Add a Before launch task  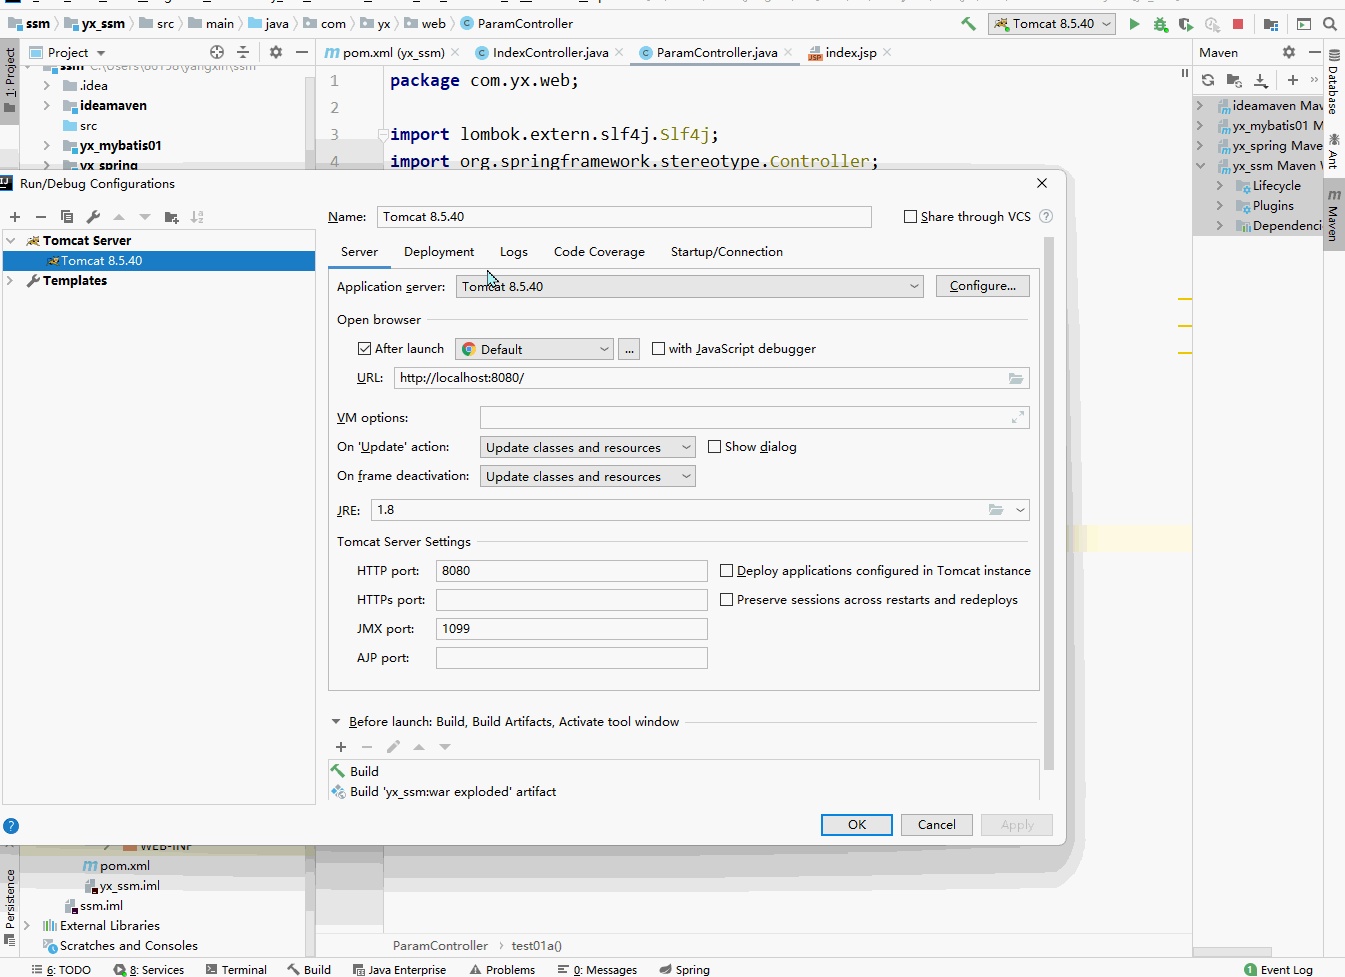tap(341, 747)
